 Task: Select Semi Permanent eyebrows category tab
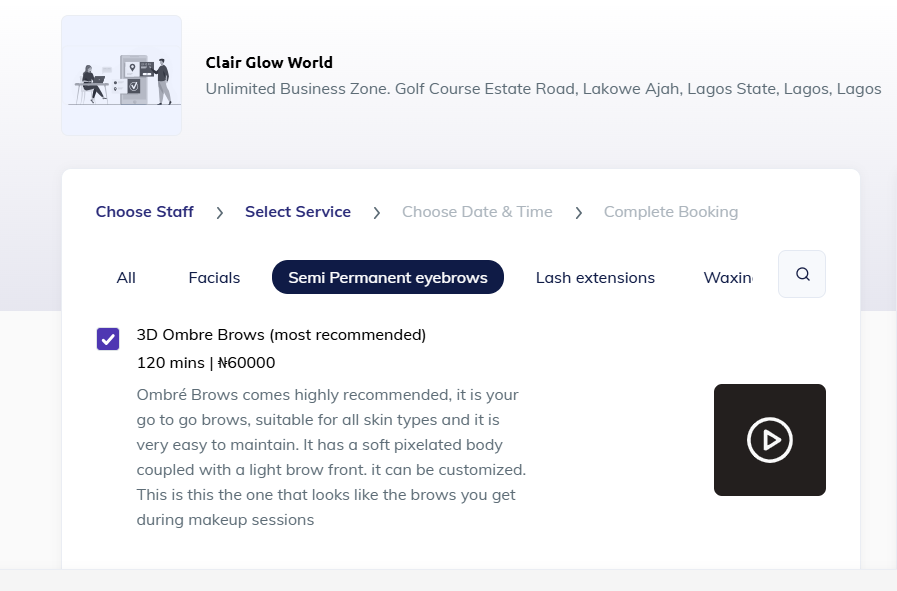pyautogui.click(x=388, y=277)
